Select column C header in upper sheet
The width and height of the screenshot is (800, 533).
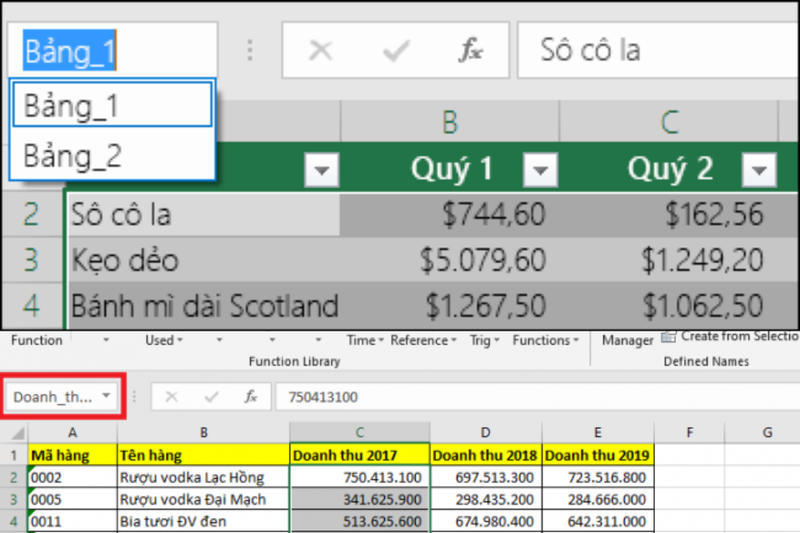pyautogui.click(x=669, y=121)
